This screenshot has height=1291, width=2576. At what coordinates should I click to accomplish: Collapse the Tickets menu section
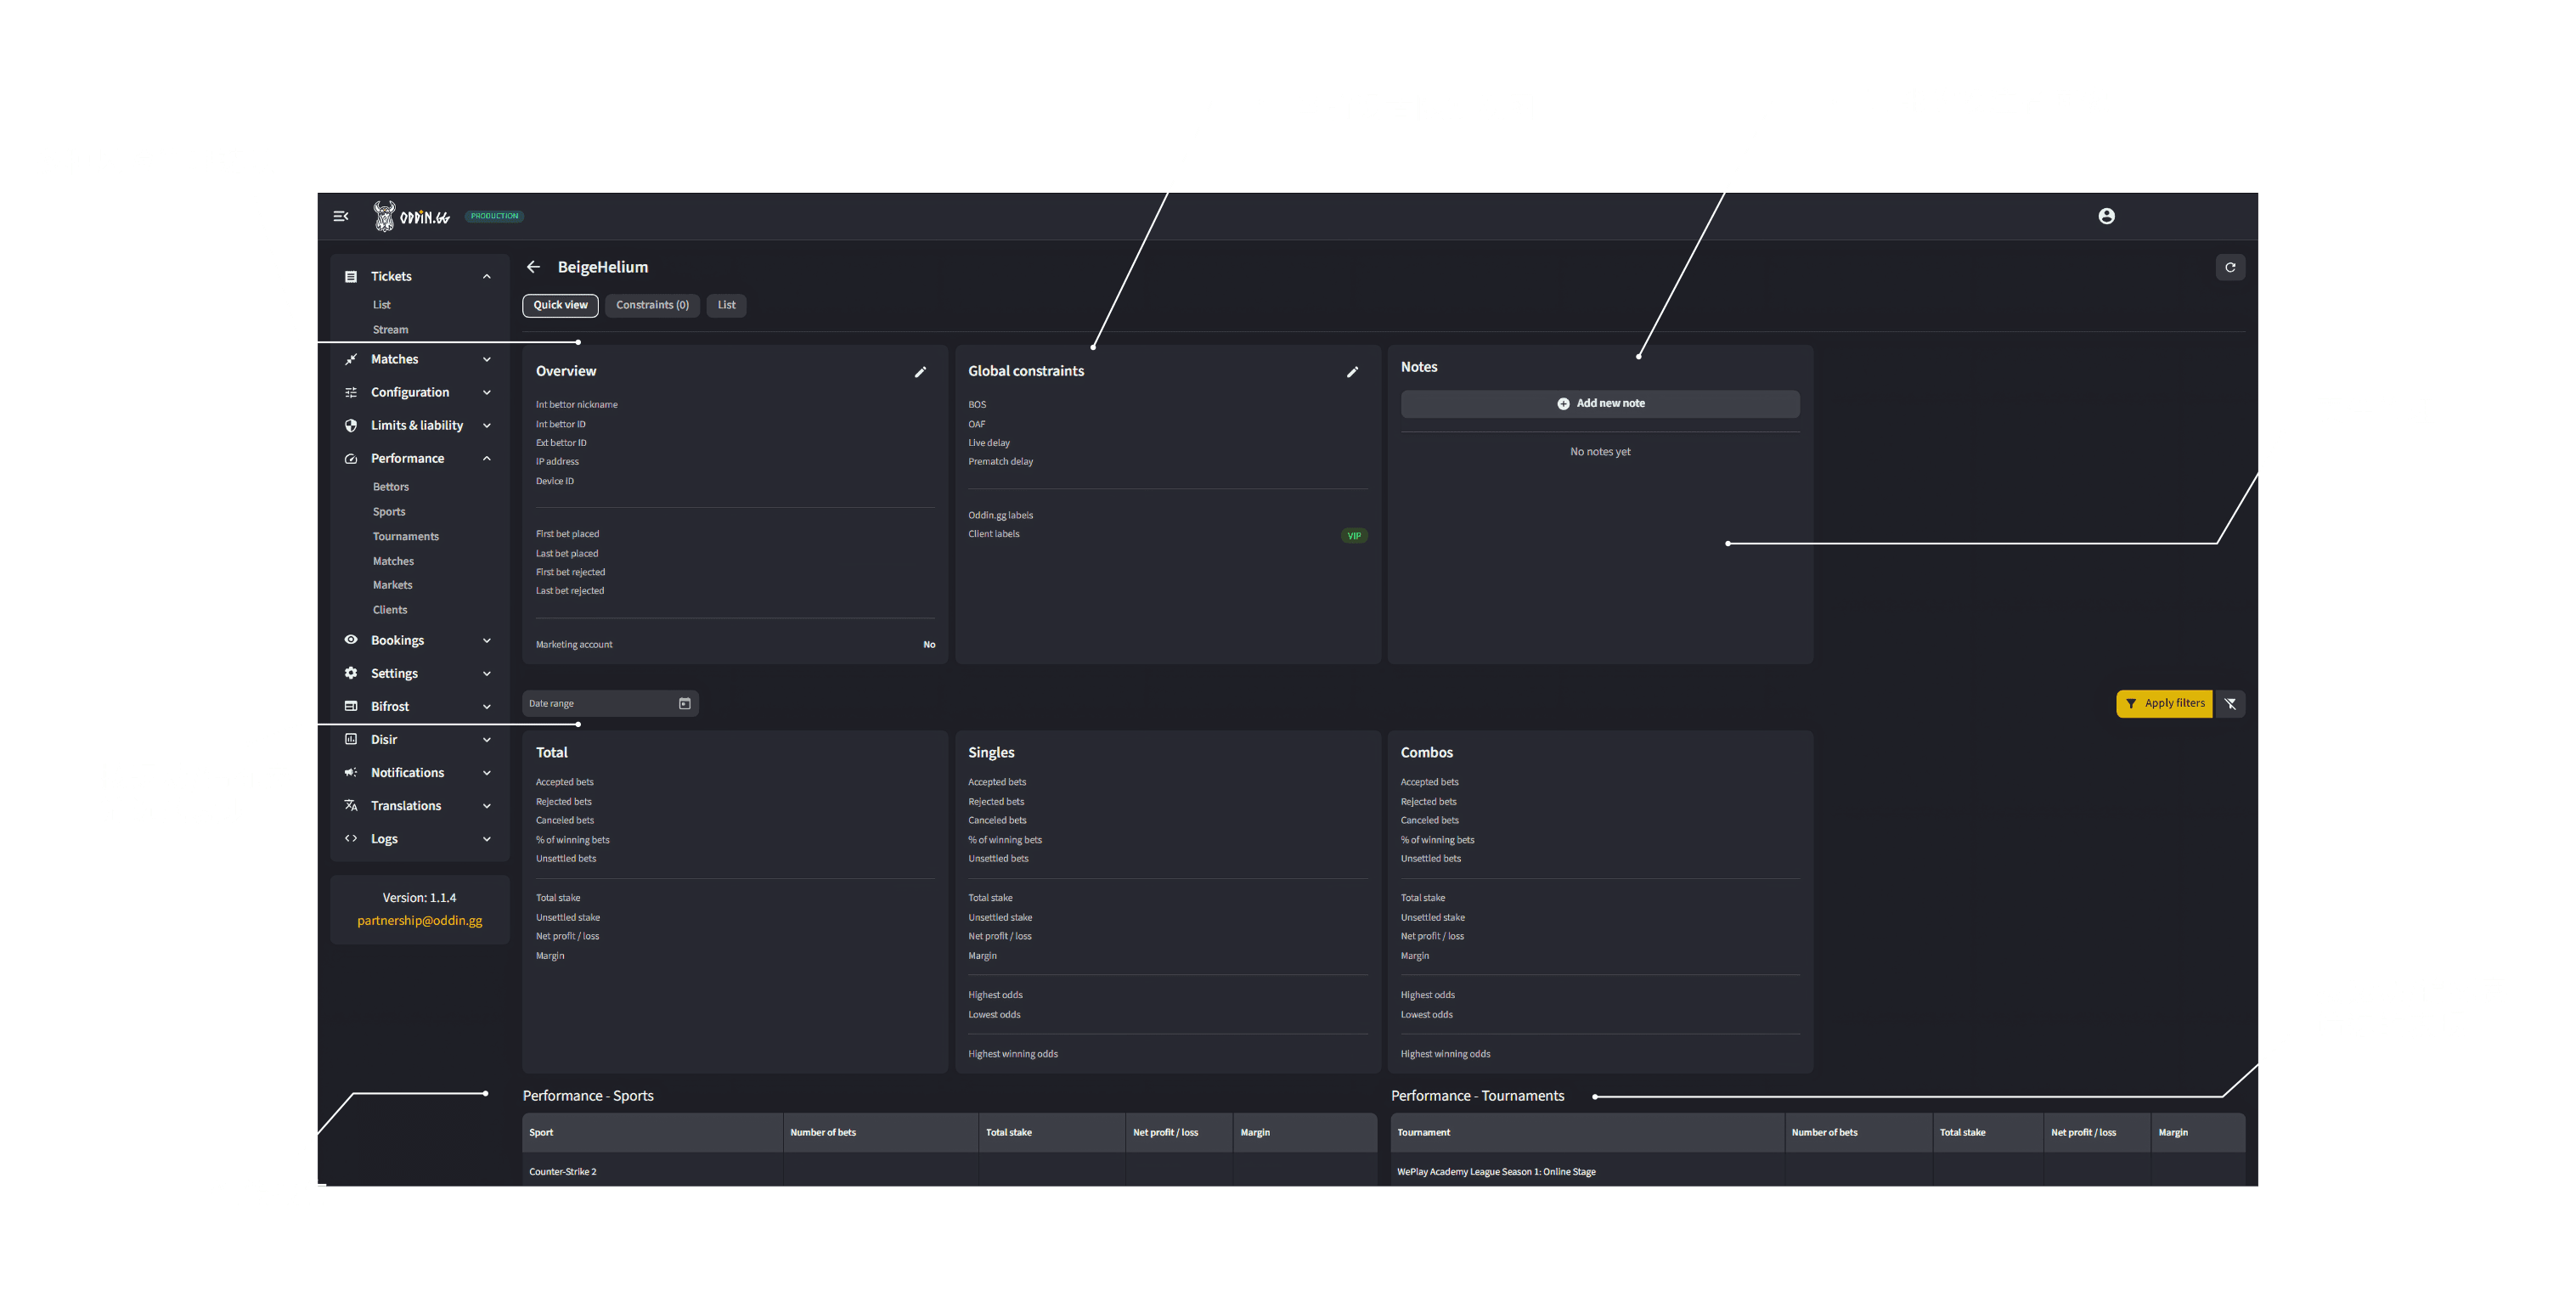[x=486, y=277]
